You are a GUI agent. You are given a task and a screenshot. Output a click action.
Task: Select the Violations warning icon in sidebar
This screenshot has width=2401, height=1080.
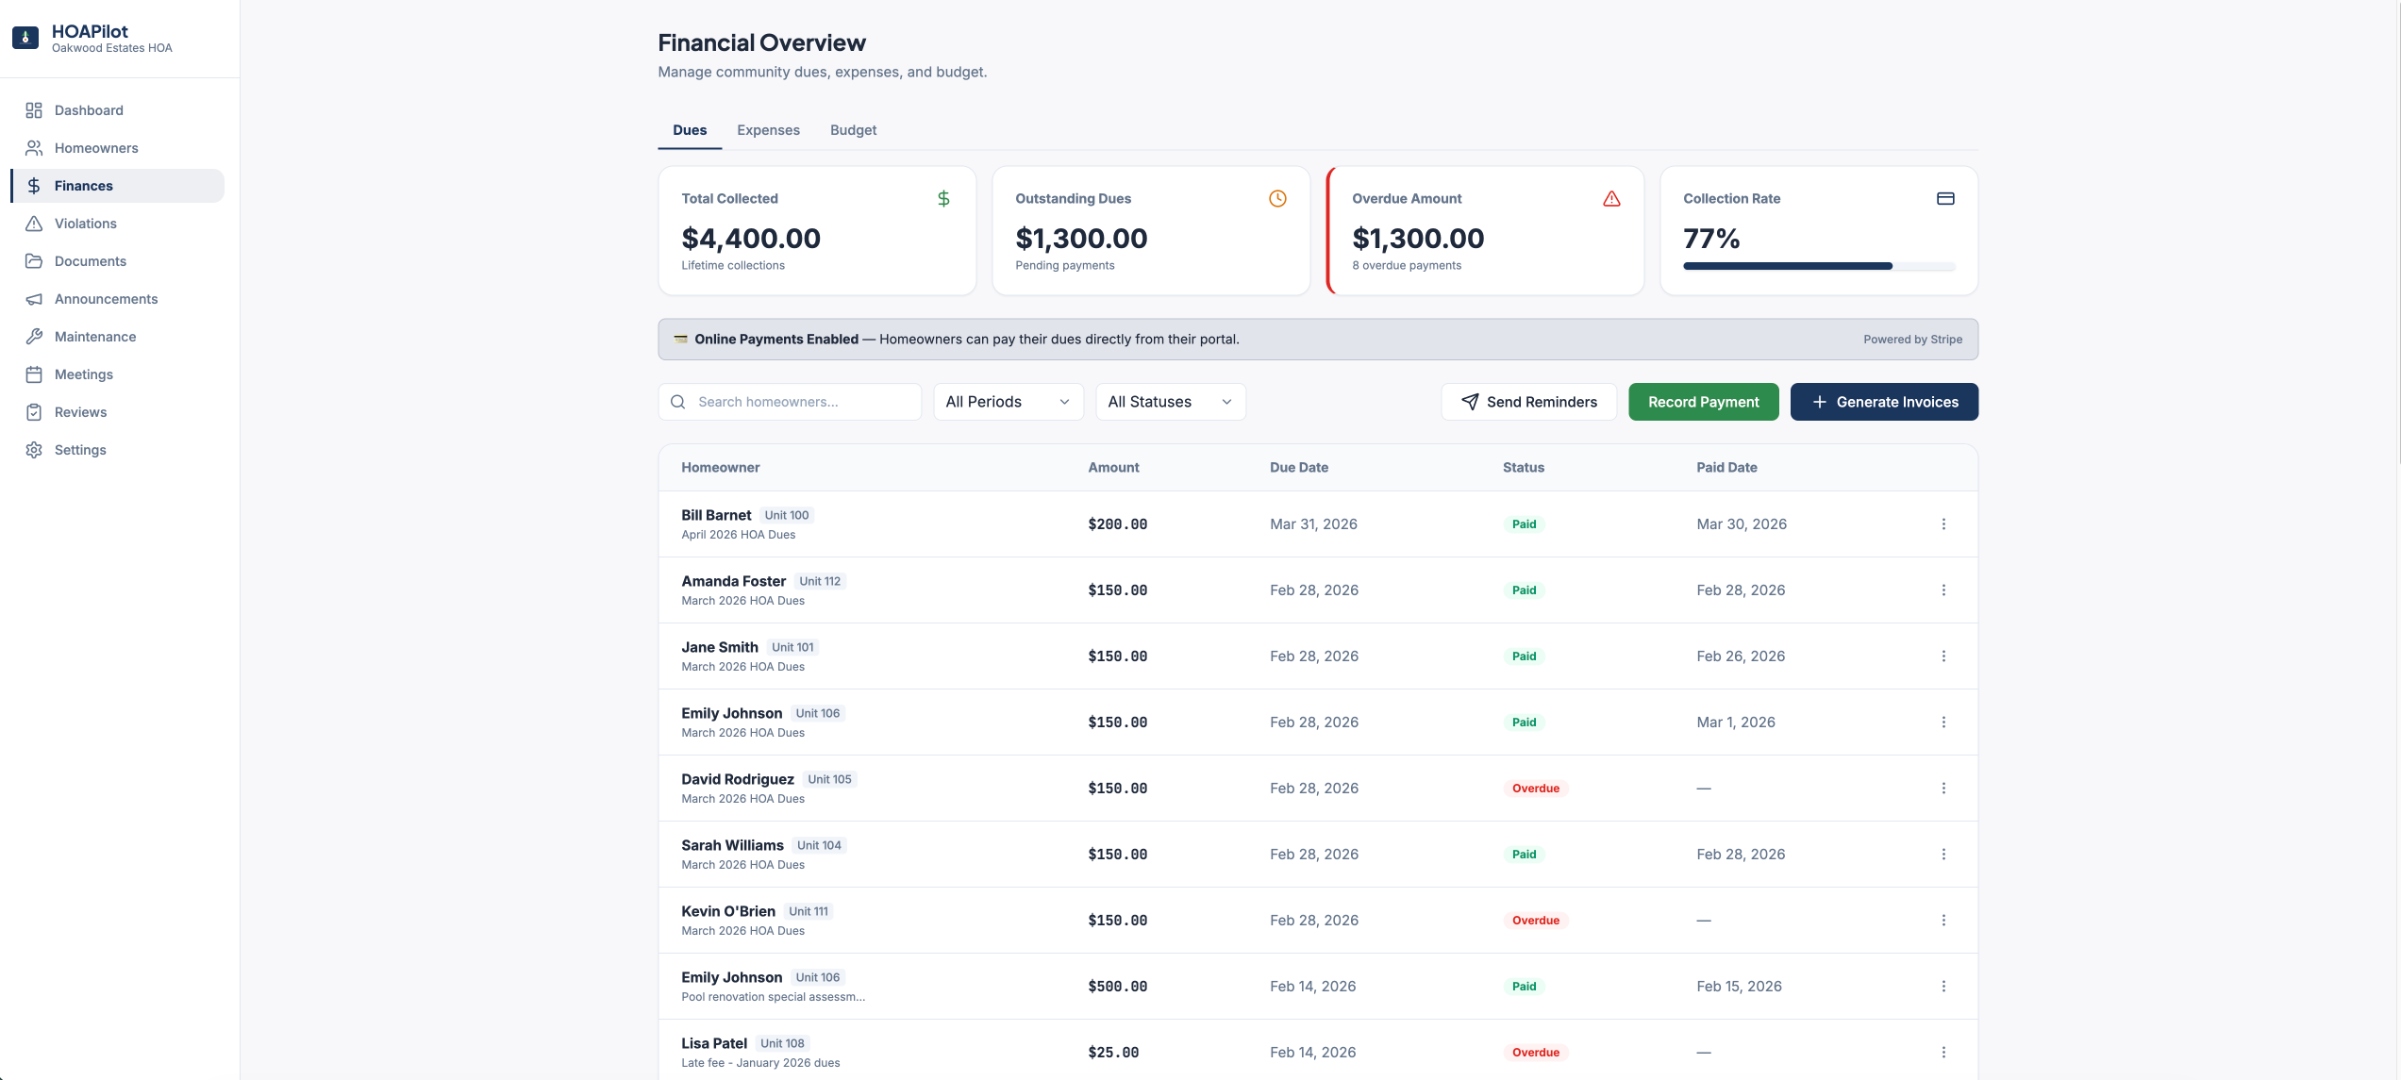pyautogui.click(x=34, y=223)
